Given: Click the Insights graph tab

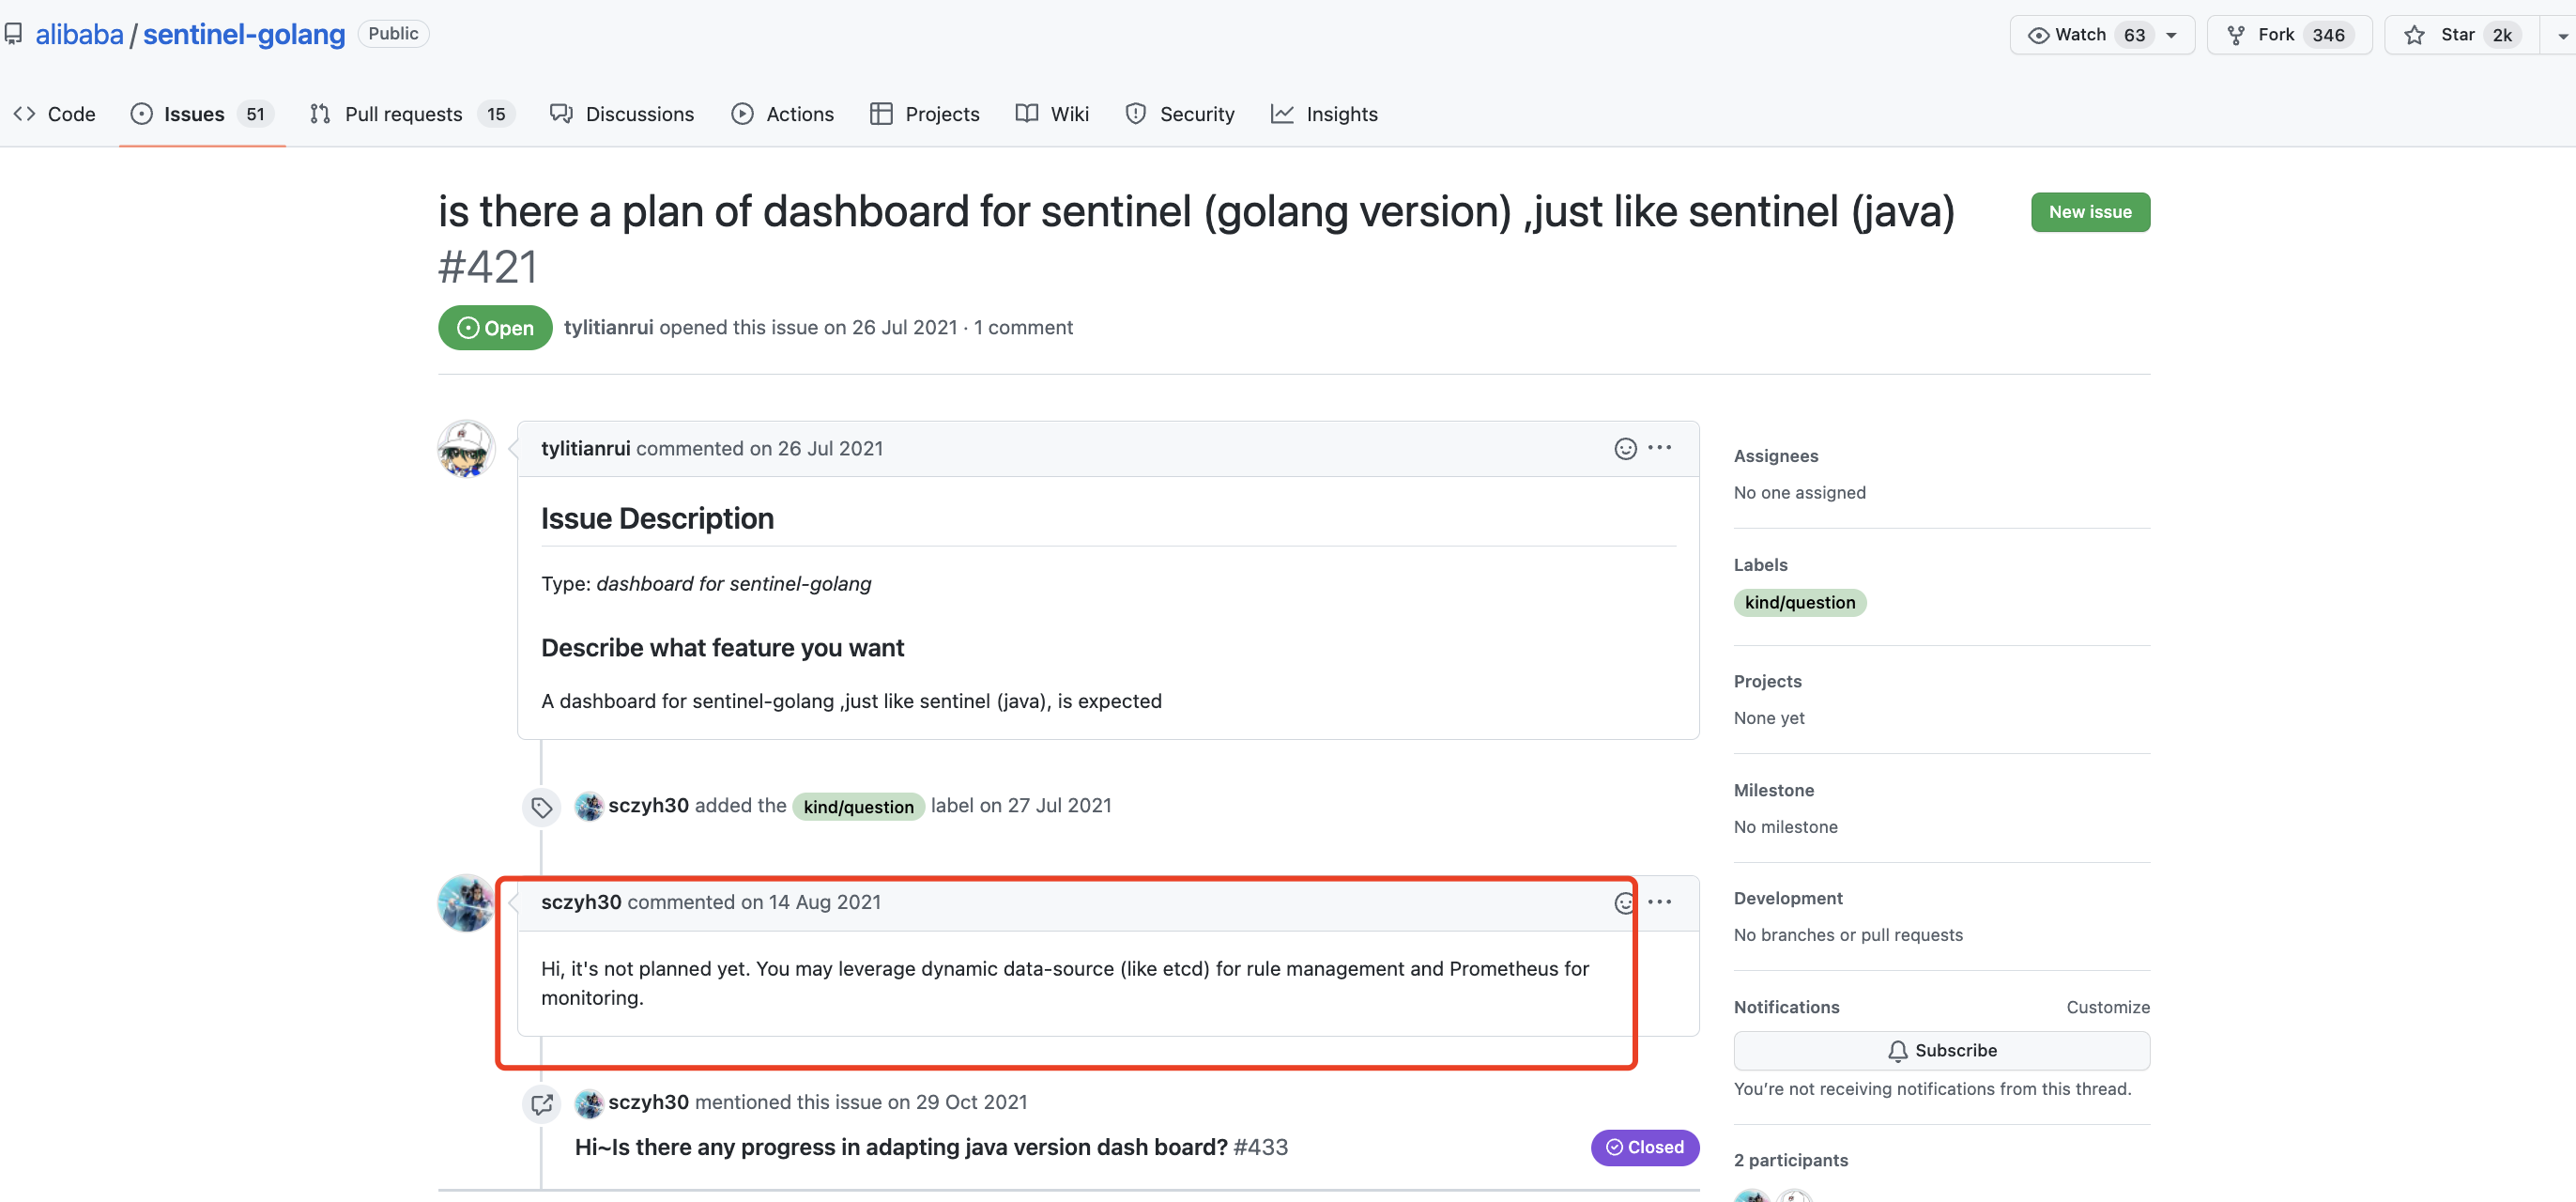Looking at the screenshot, I should coord(1323,114).
